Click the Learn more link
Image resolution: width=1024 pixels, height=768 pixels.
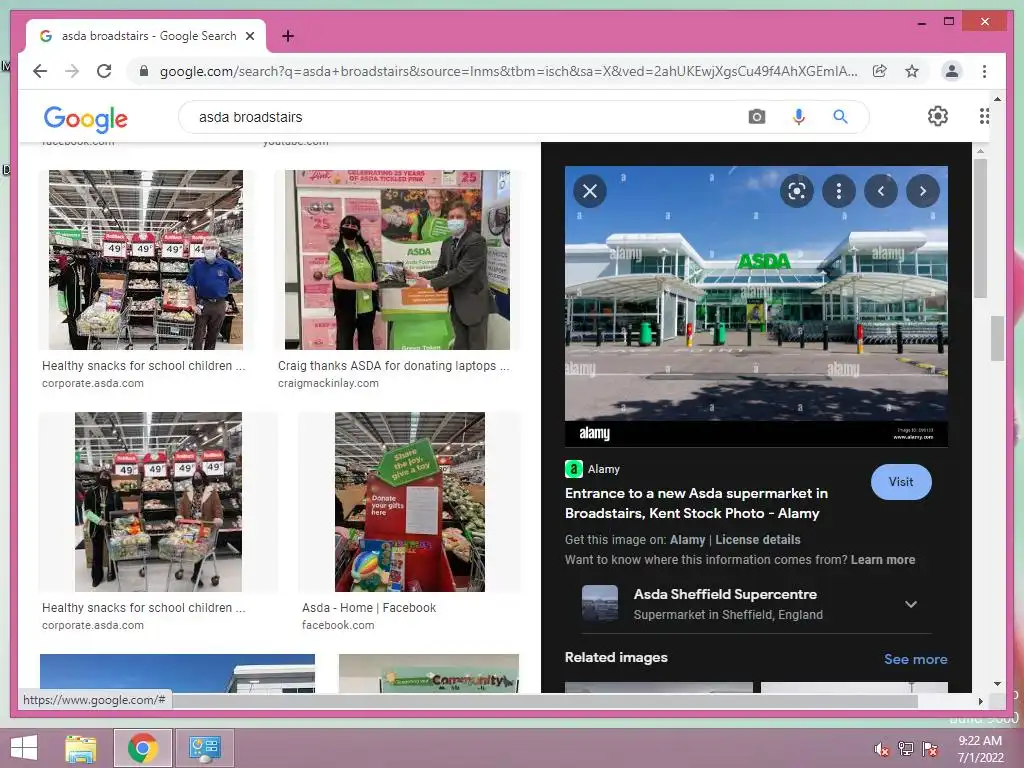[883, 560]
